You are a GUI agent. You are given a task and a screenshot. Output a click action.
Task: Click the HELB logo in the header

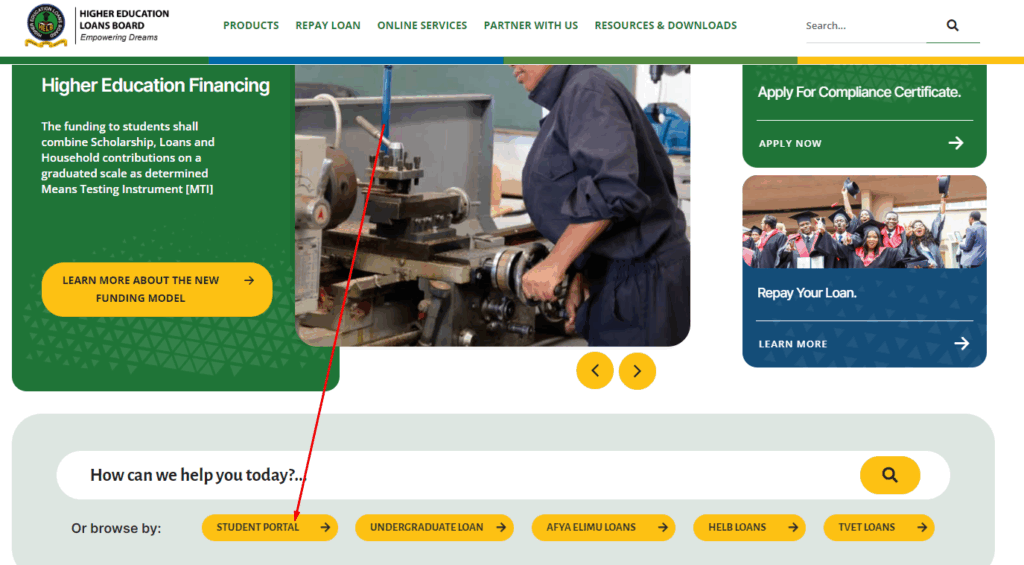click(47, 26)
